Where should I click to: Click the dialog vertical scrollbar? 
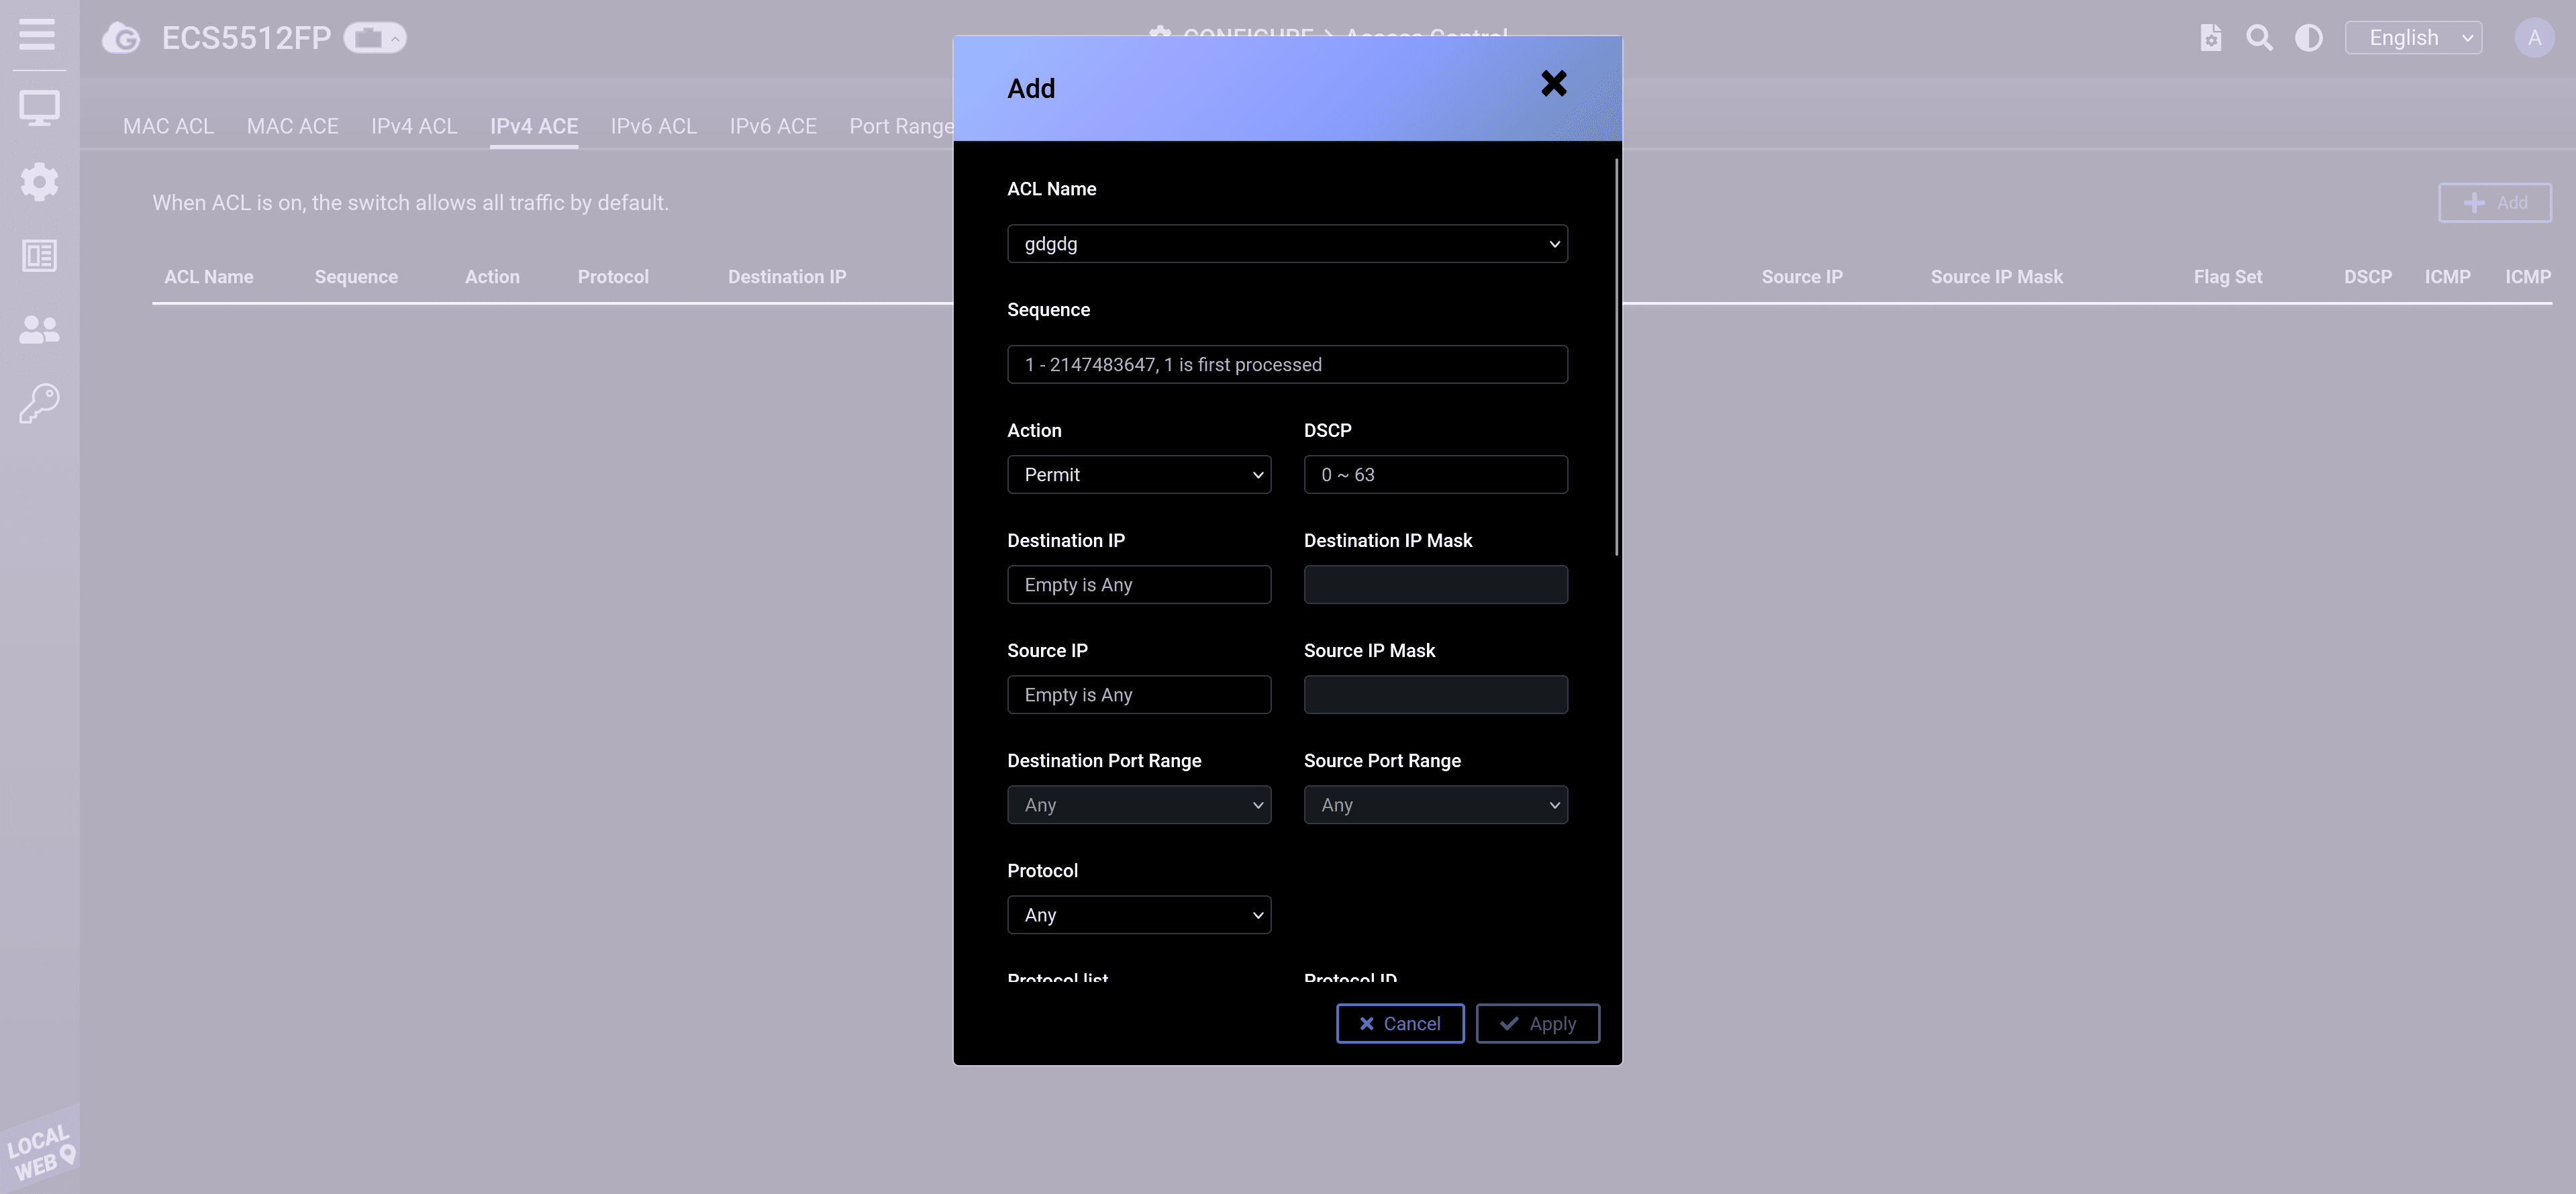click(1616, 356)
